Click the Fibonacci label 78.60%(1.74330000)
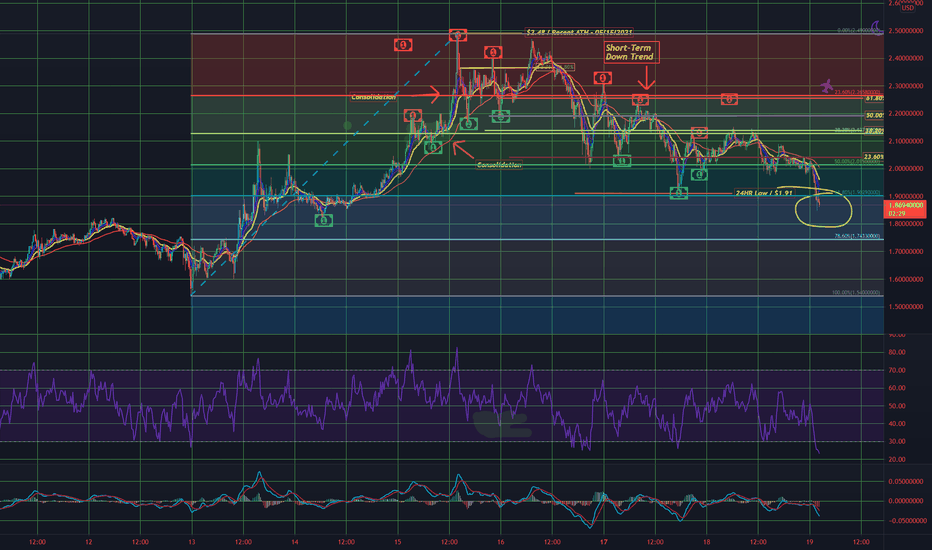Image resolution: width=932 pixels, height=550 pixels. [857, 236]
